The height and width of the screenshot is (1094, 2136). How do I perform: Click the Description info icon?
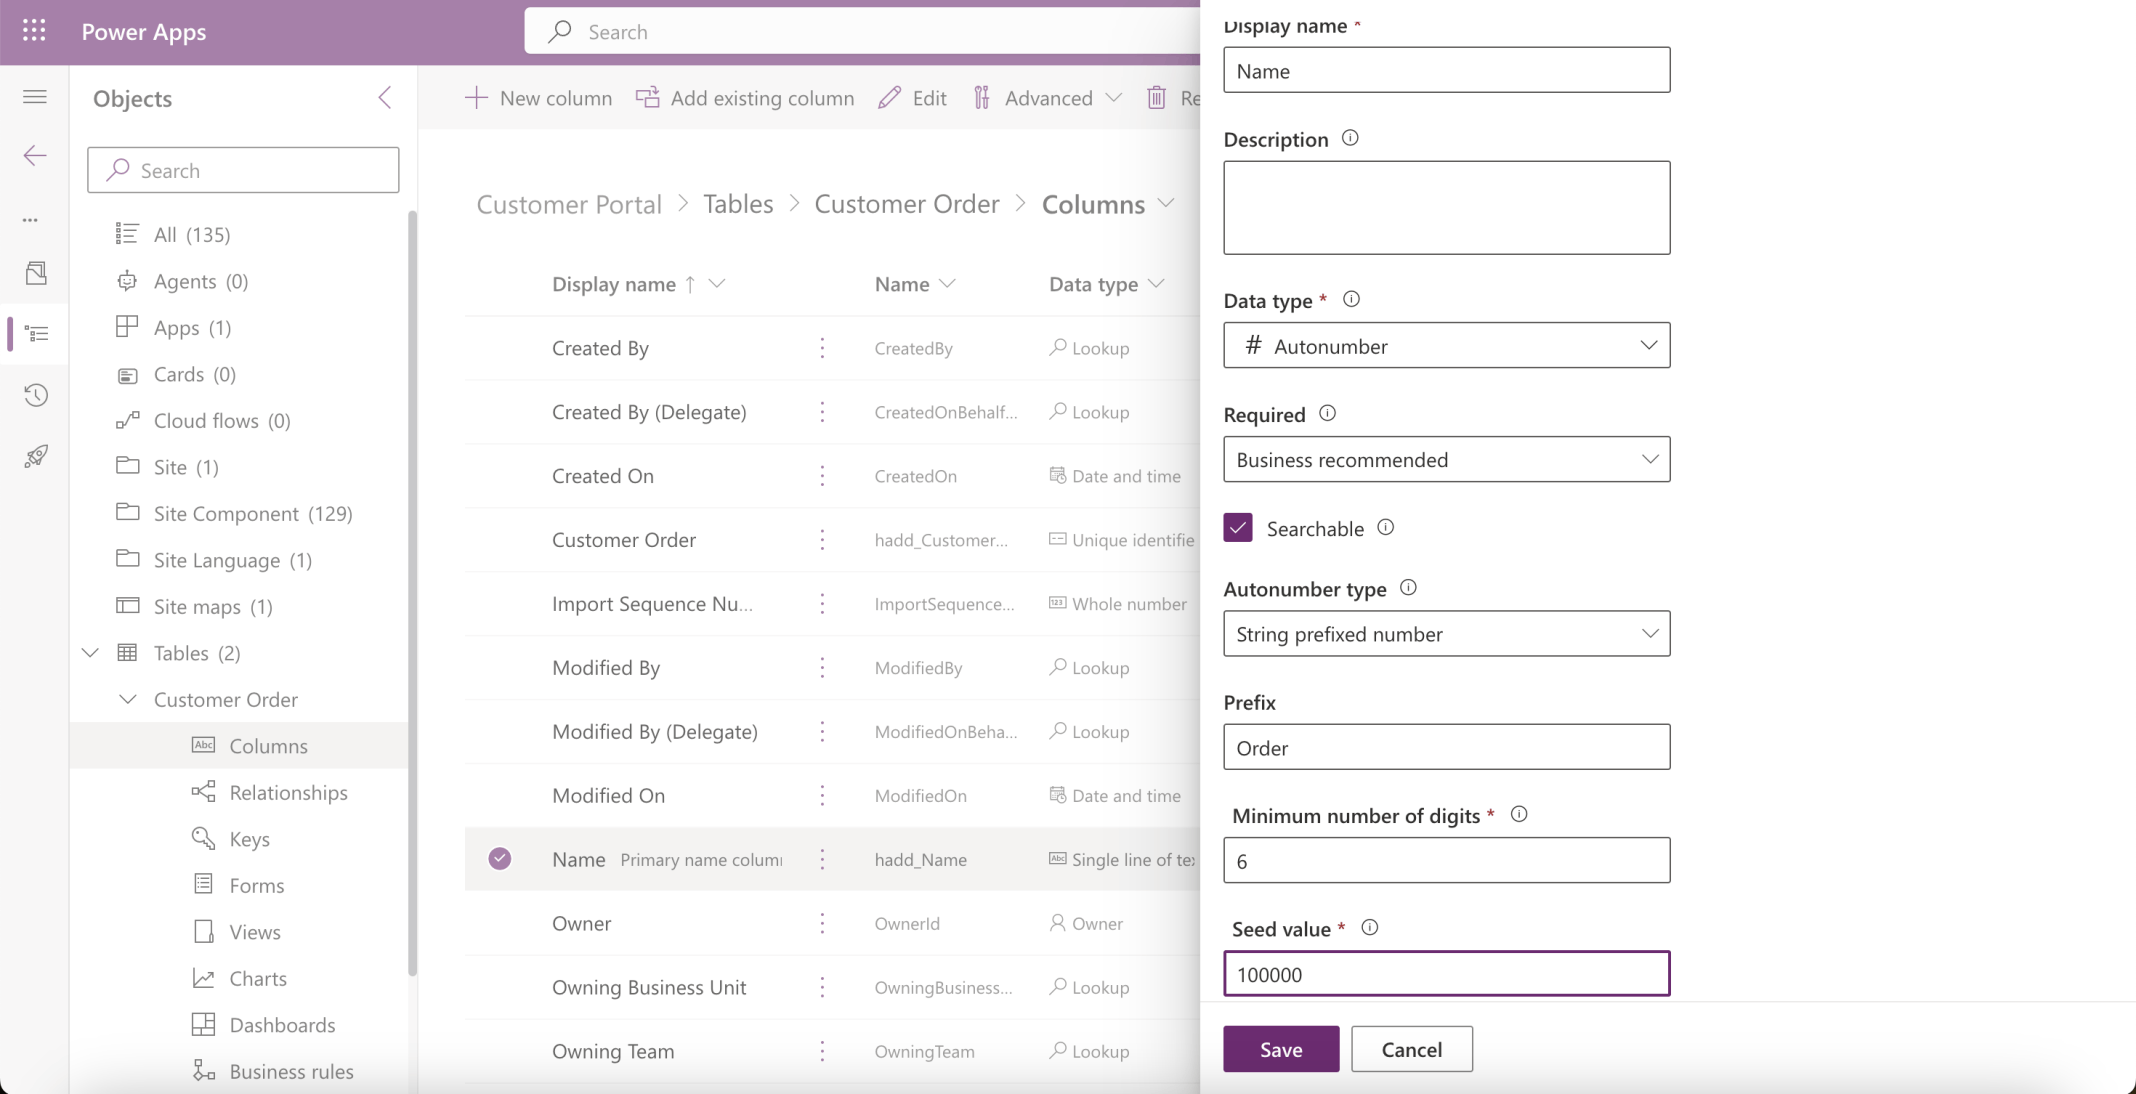coord(1350,138)
